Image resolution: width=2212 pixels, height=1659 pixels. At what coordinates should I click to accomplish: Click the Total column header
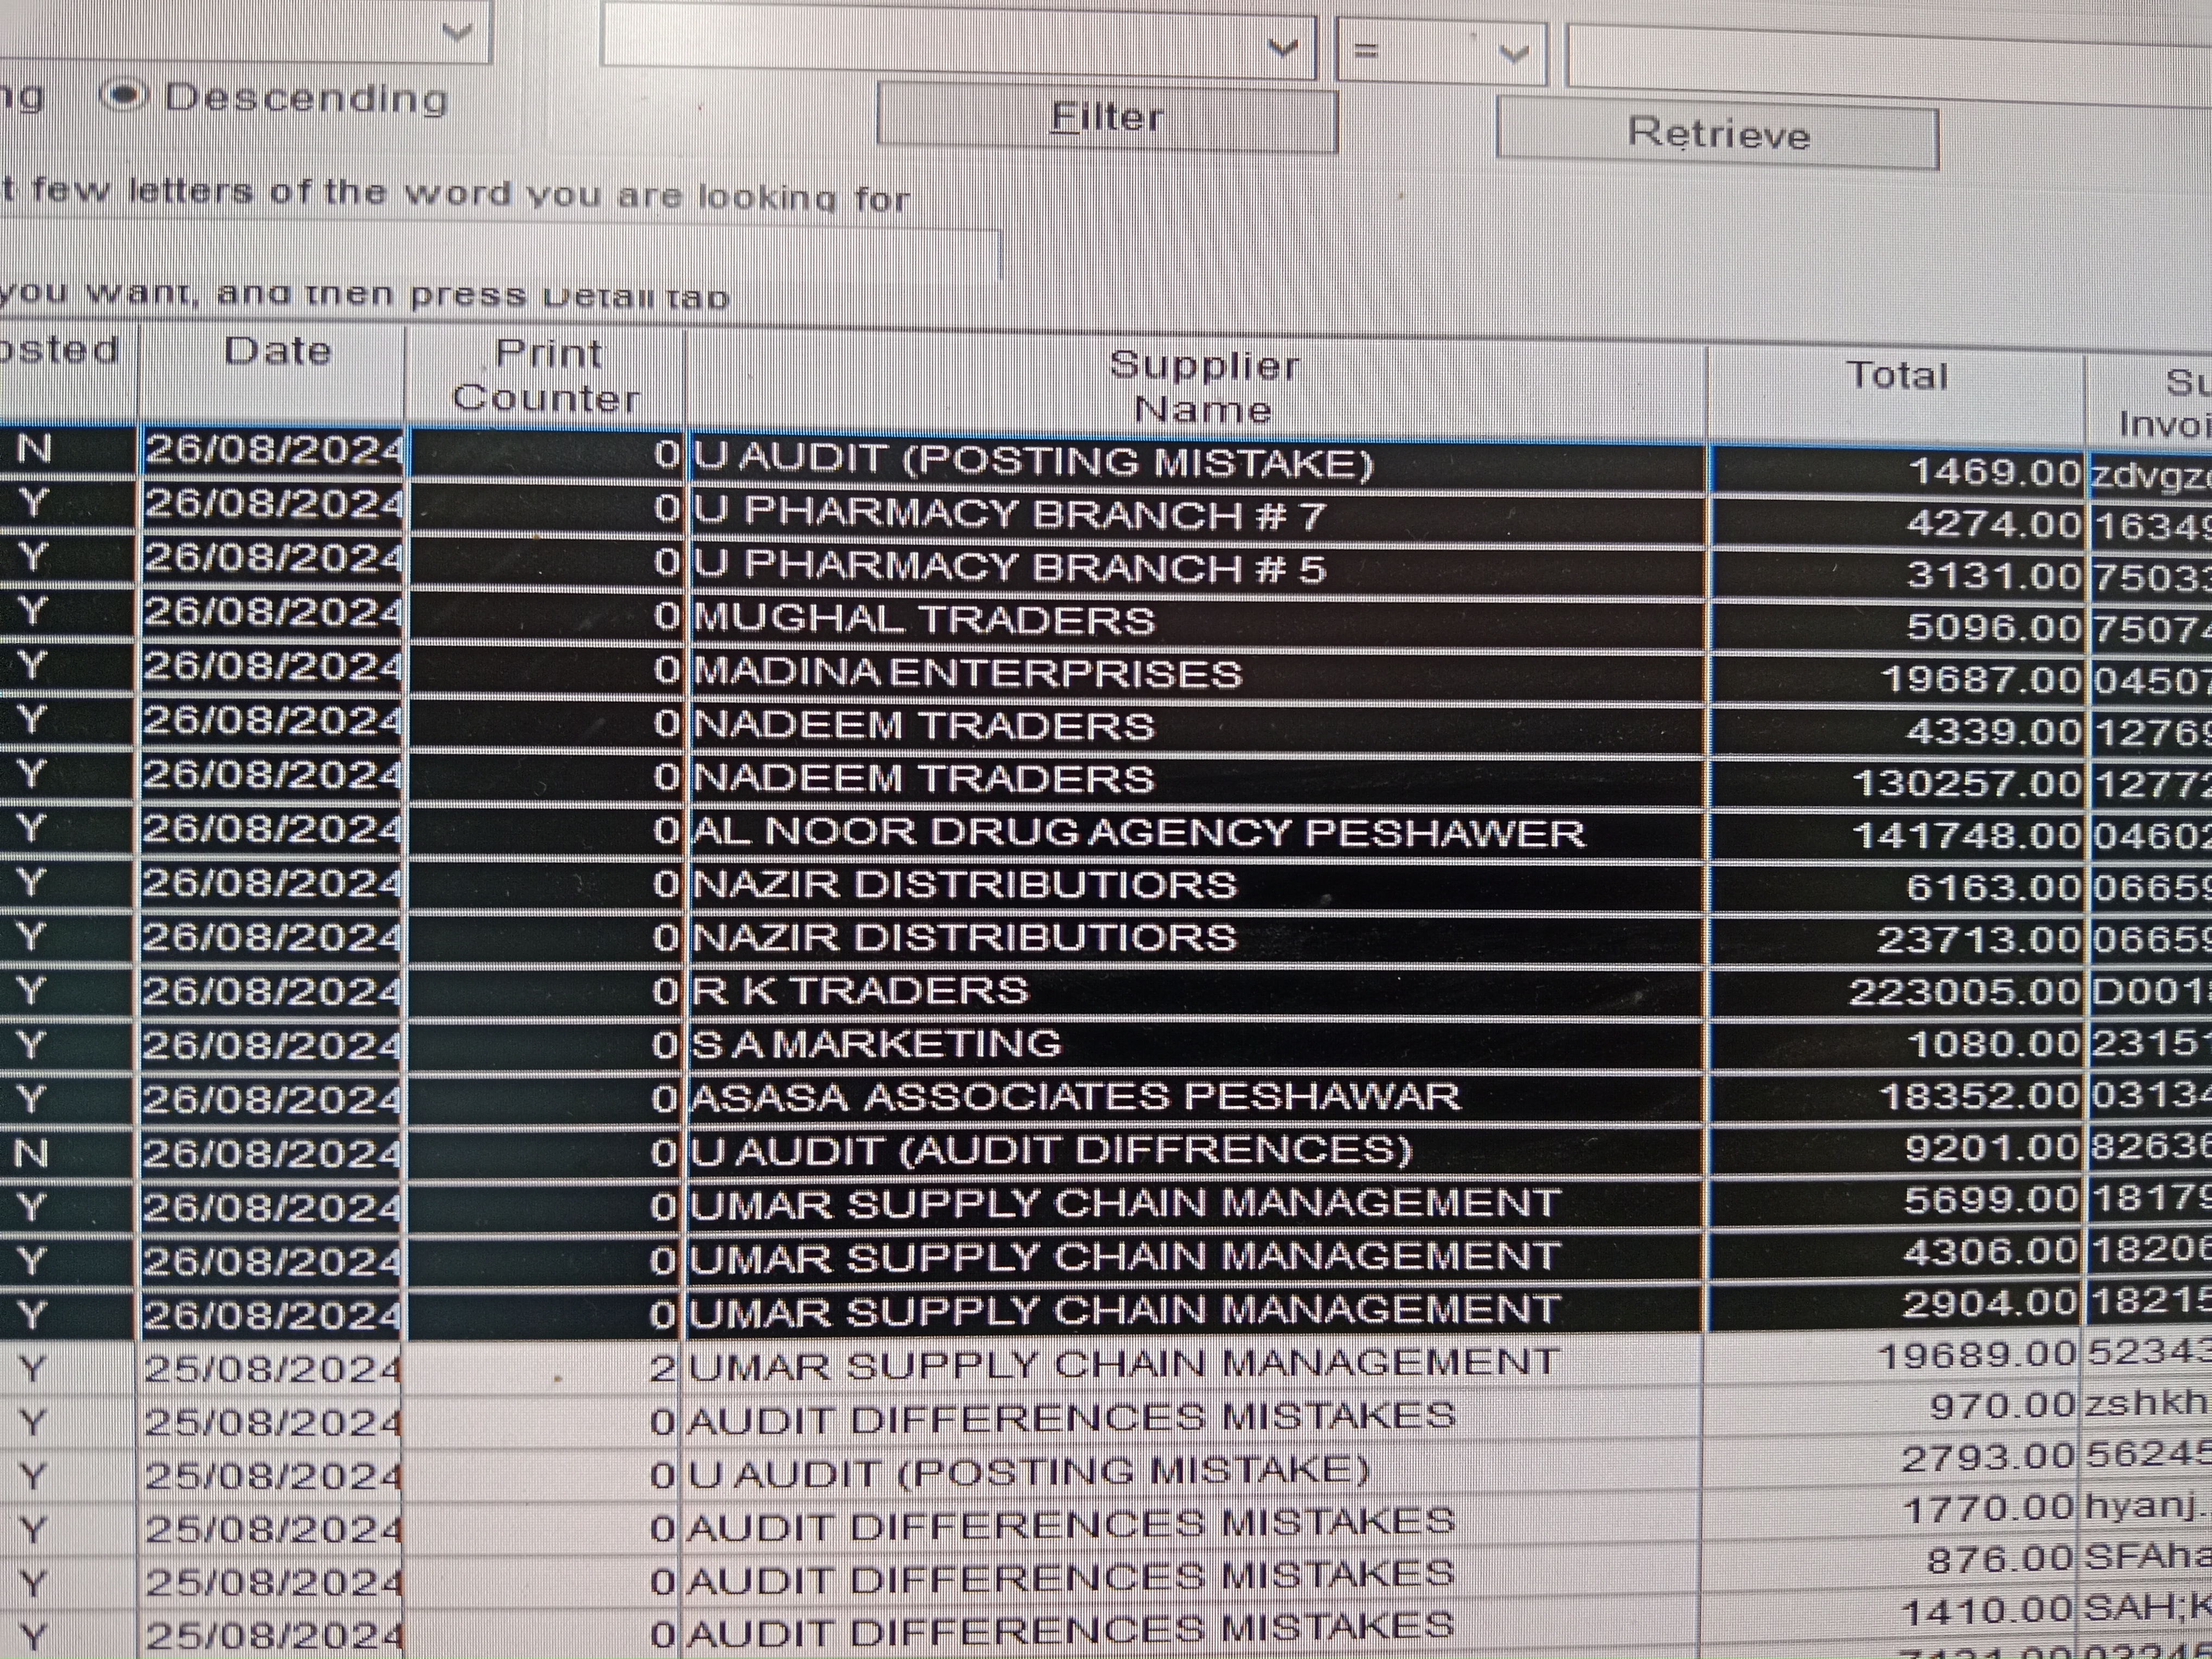[1896, 376]
